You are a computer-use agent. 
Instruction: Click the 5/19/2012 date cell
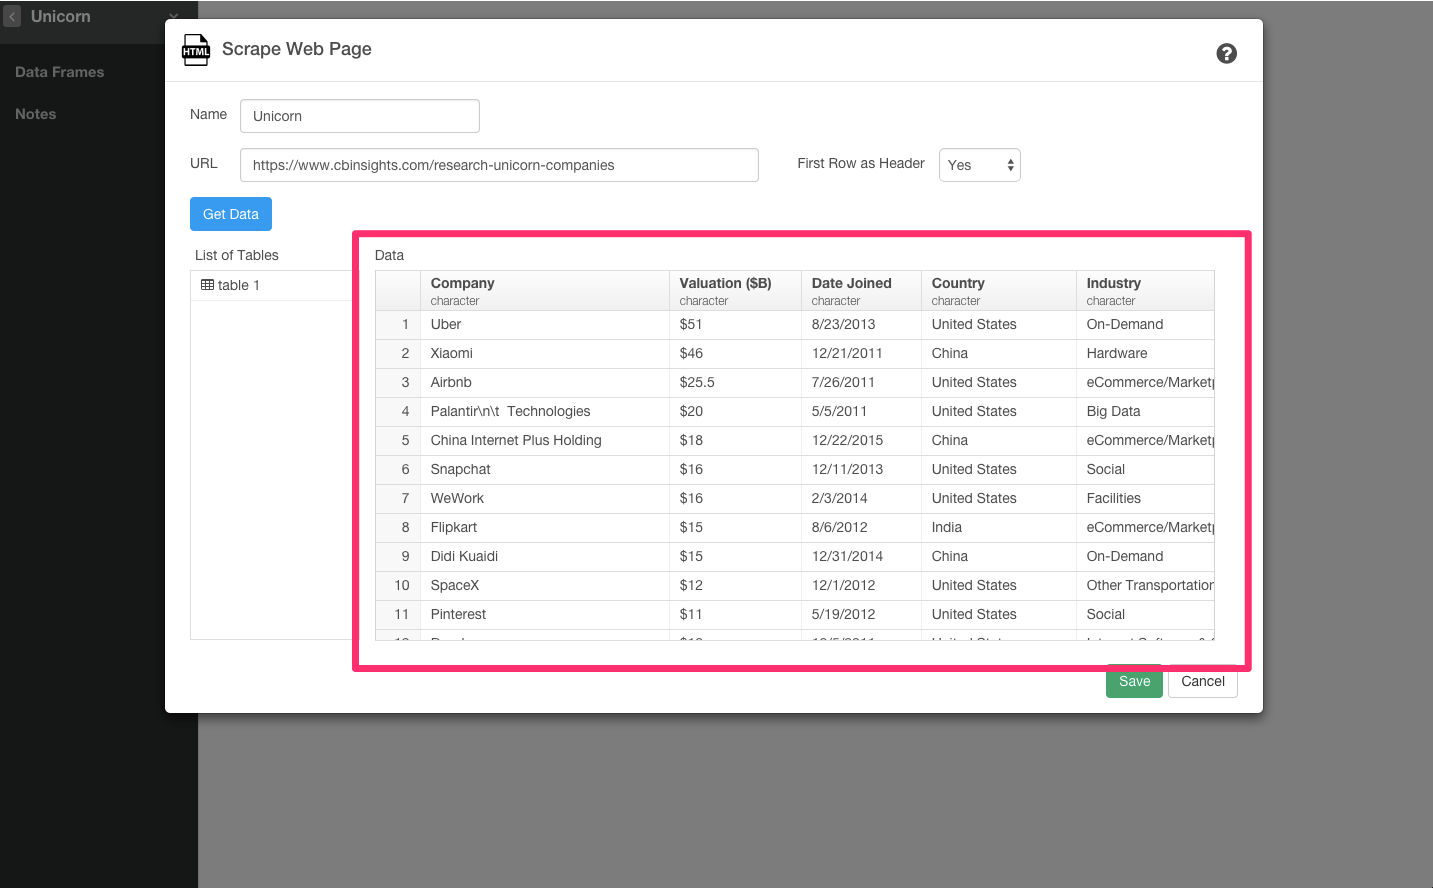(x=861, y=614)
